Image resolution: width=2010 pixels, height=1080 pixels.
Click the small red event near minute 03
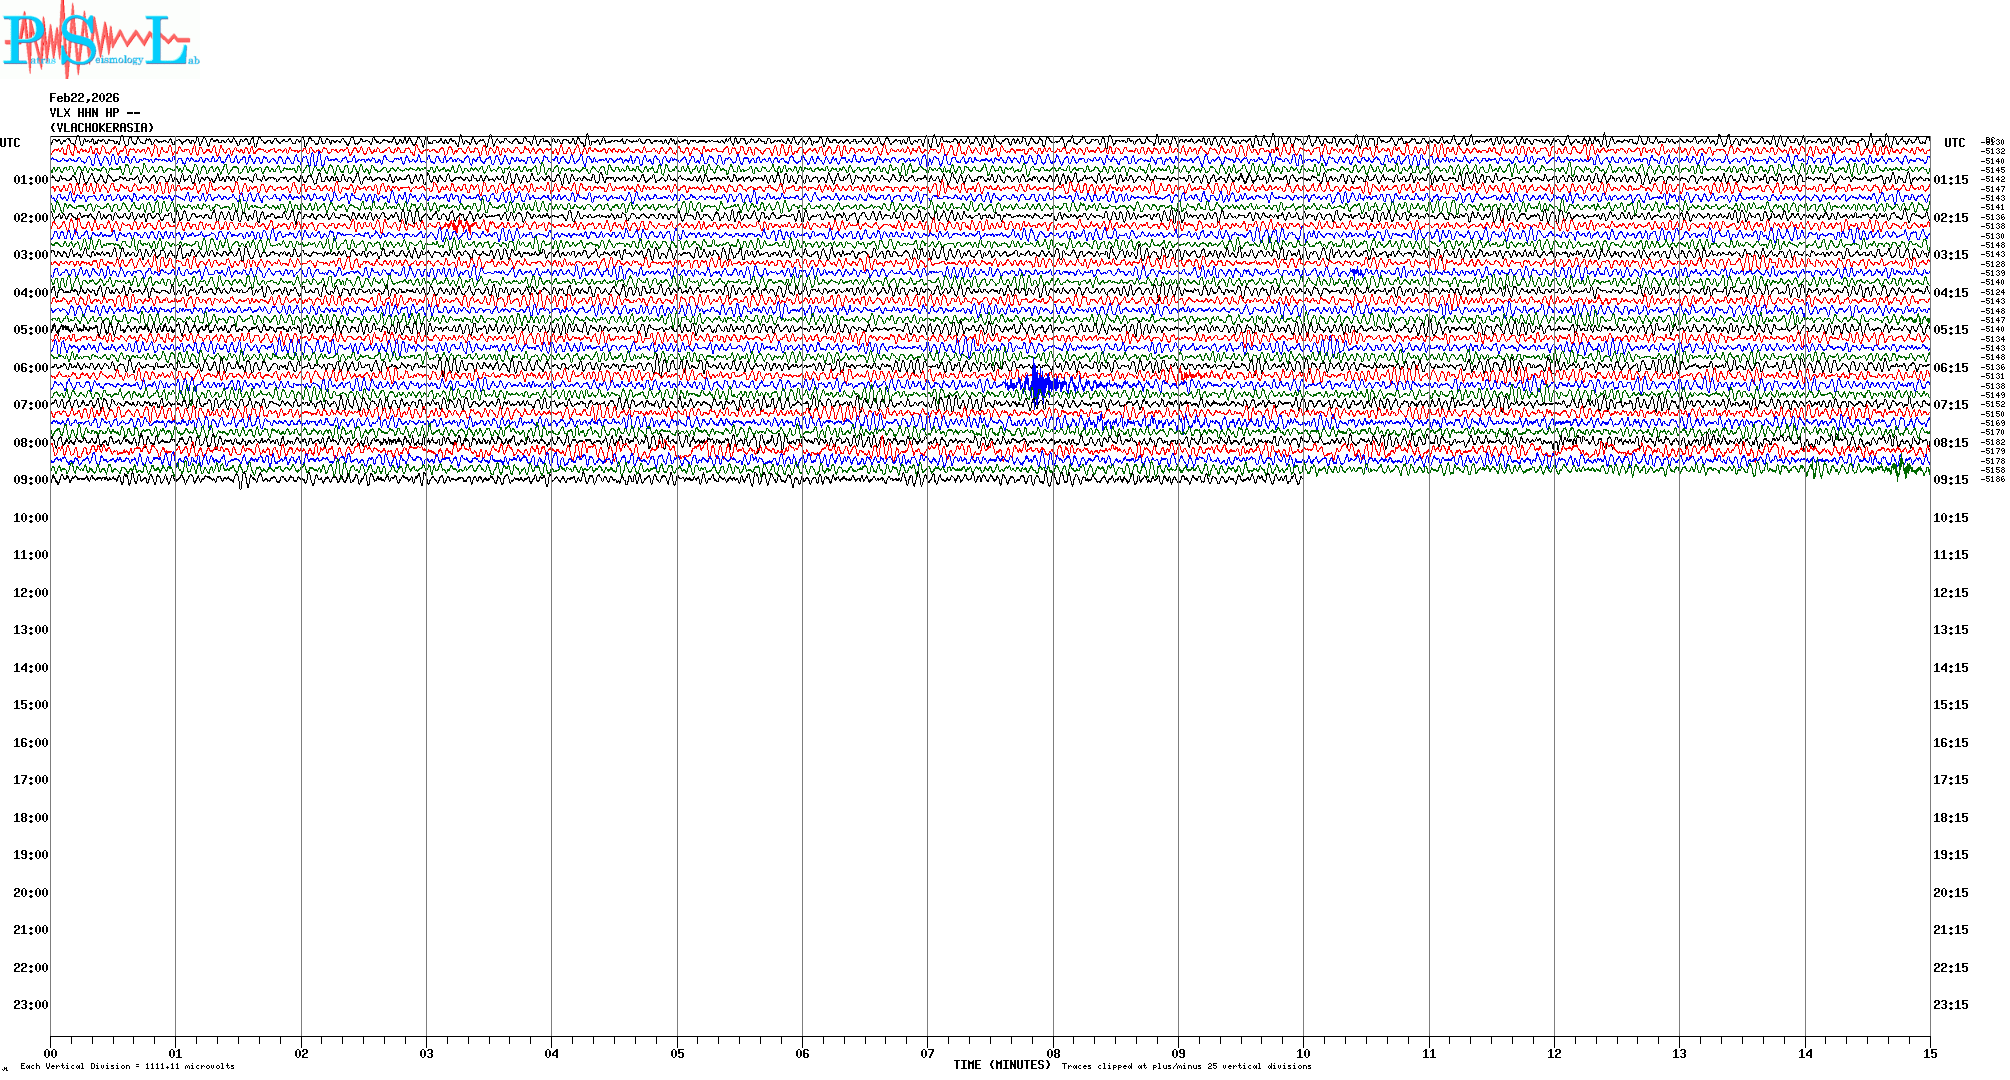point(459,227)
